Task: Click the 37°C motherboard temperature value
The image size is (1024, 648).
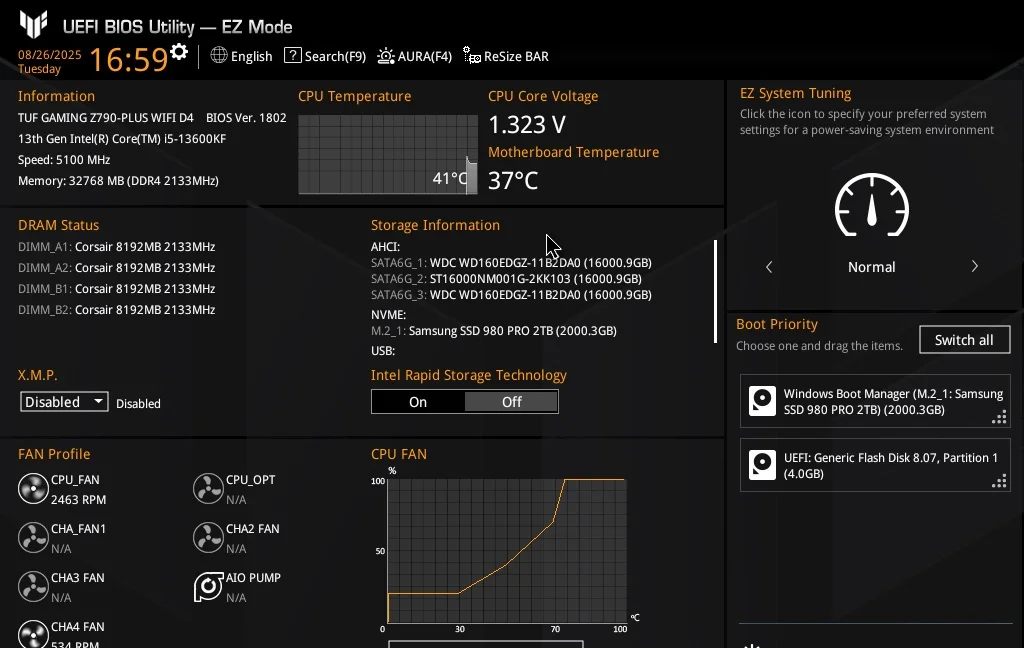Action: coord(513,180)
